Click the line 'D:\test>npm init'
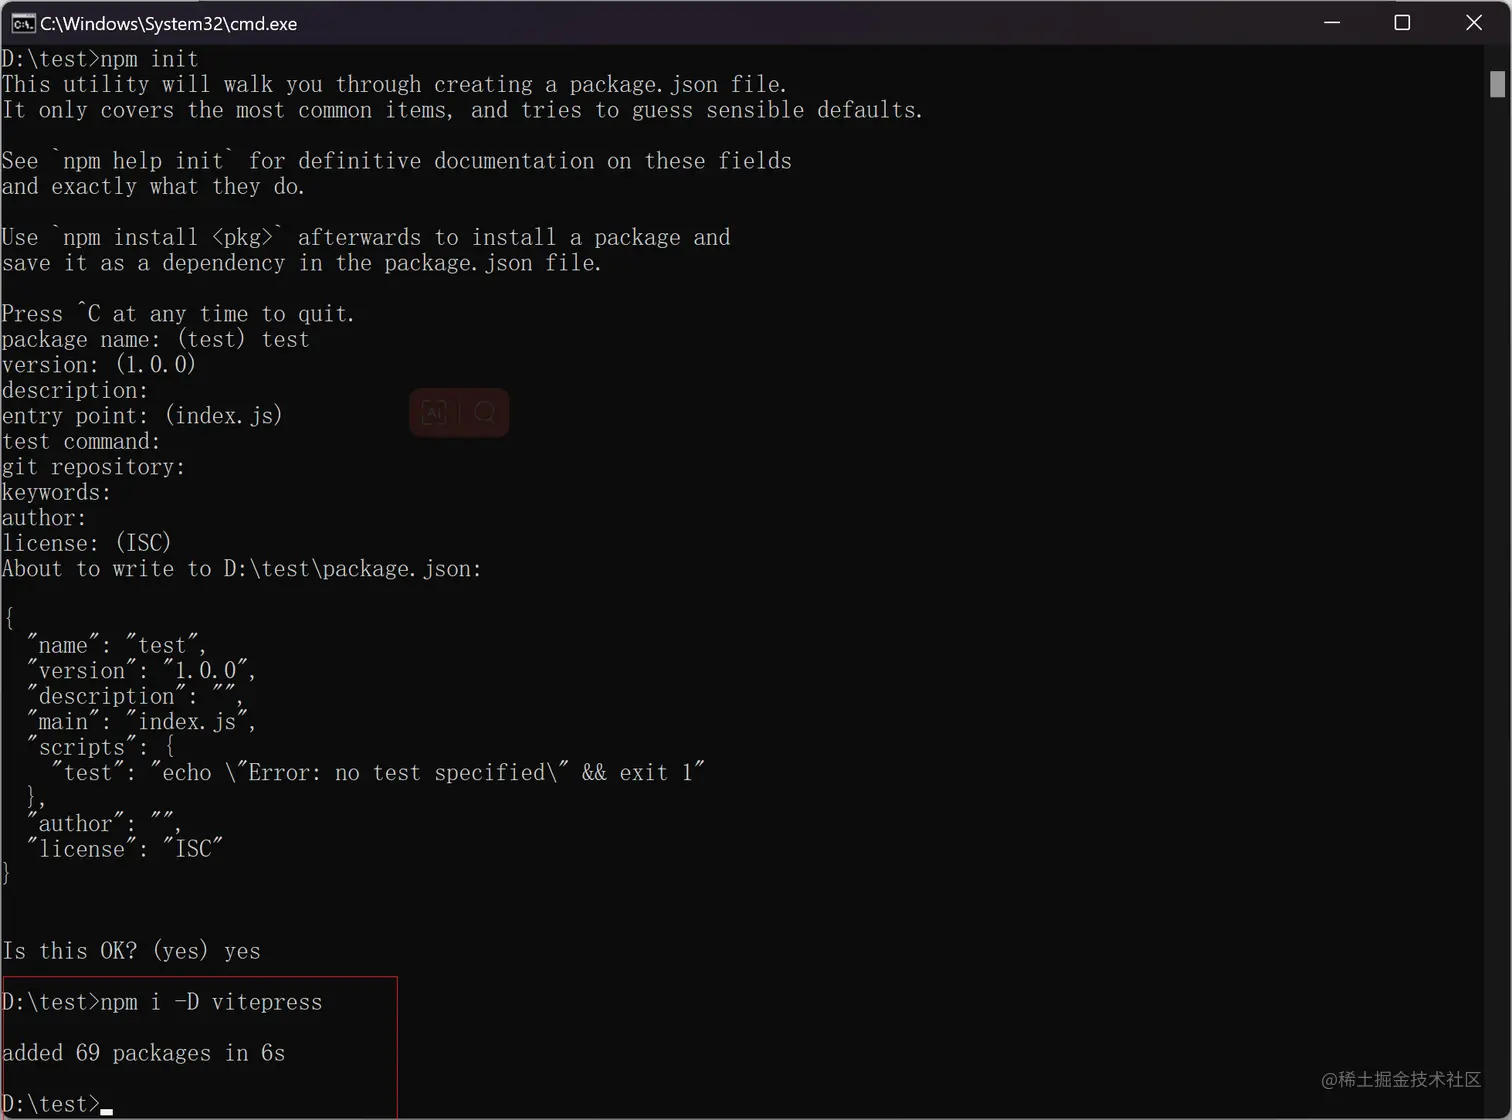Viewport: 1512px width, 1120px height. tap(100, 59)
